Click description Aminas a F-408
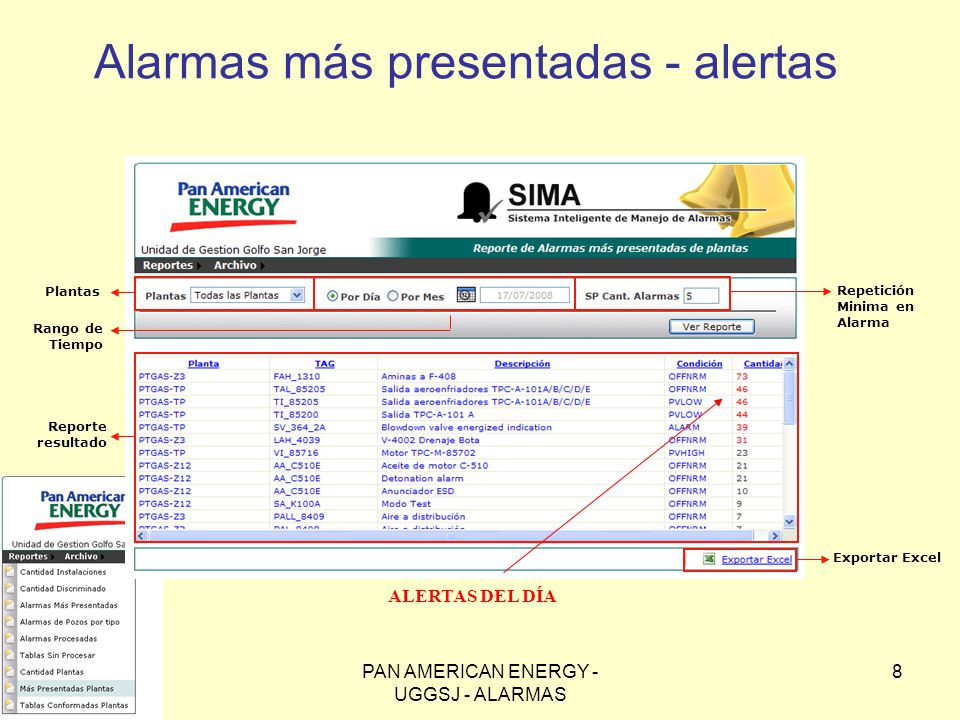 (x=419, y=377)
